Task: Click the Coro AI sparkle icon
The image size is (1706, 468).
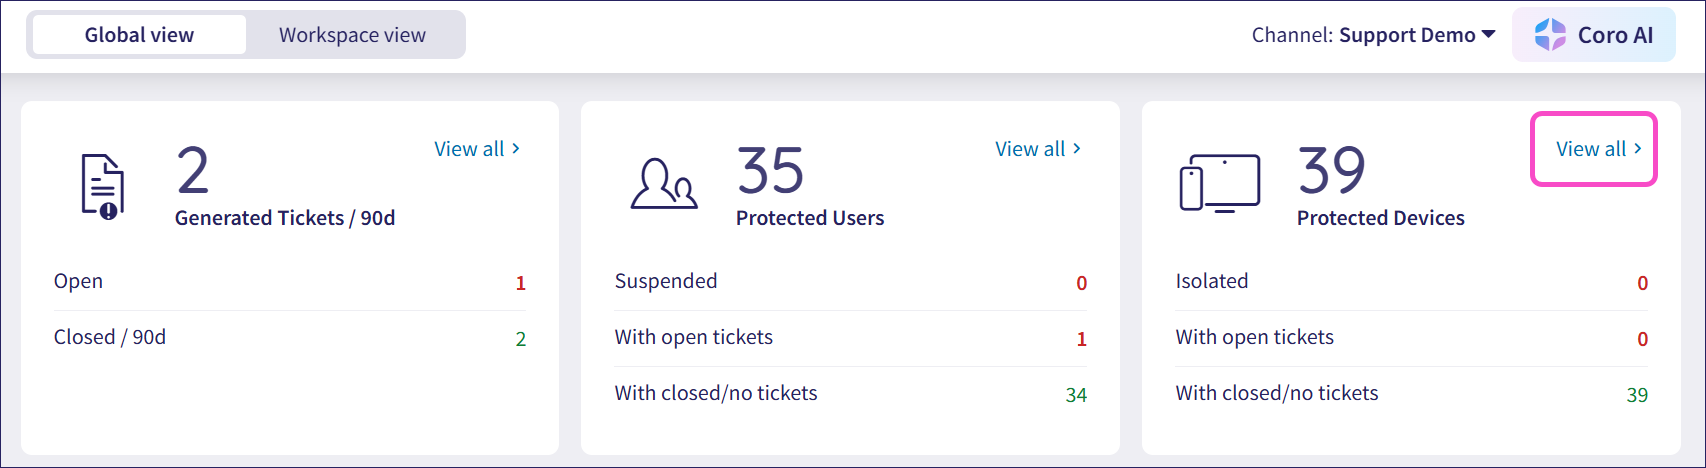Action: click(1550, 35)
